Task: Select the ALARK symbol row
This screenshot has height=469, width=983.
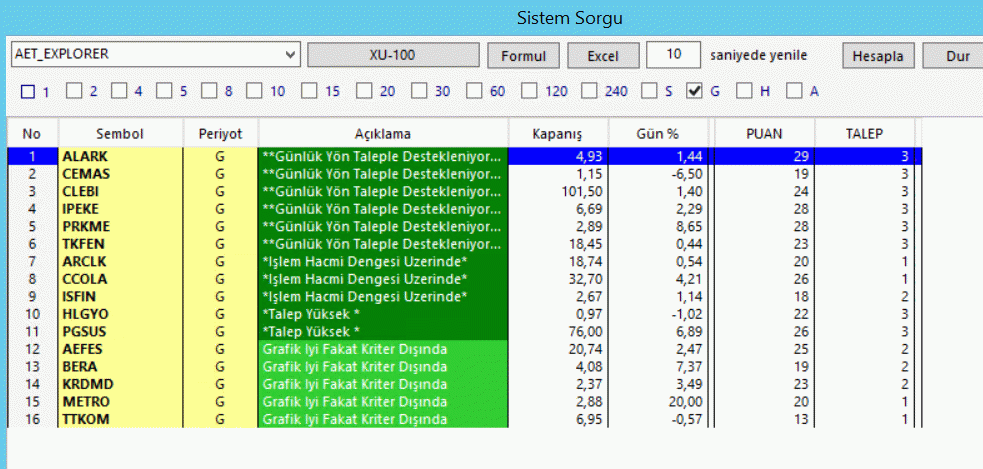Action: [465, 156]
